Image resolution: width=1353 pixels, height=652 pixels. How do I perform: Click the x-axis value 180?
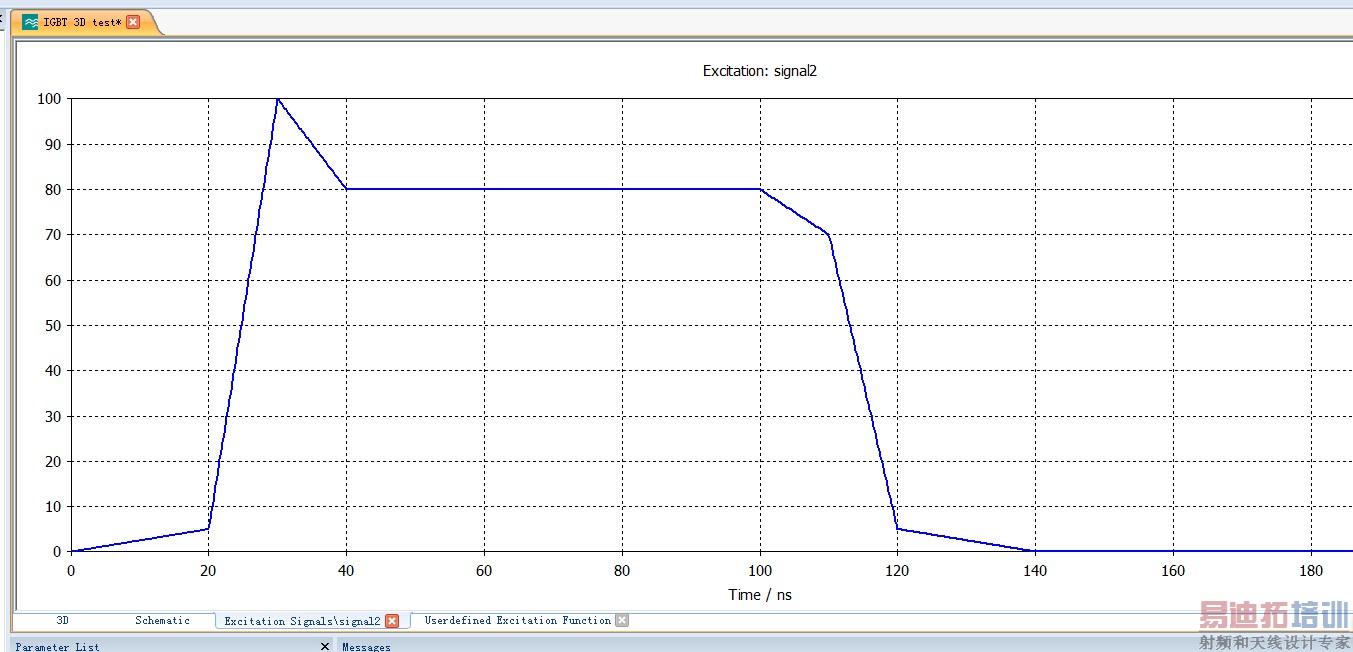pos(1311,571)
